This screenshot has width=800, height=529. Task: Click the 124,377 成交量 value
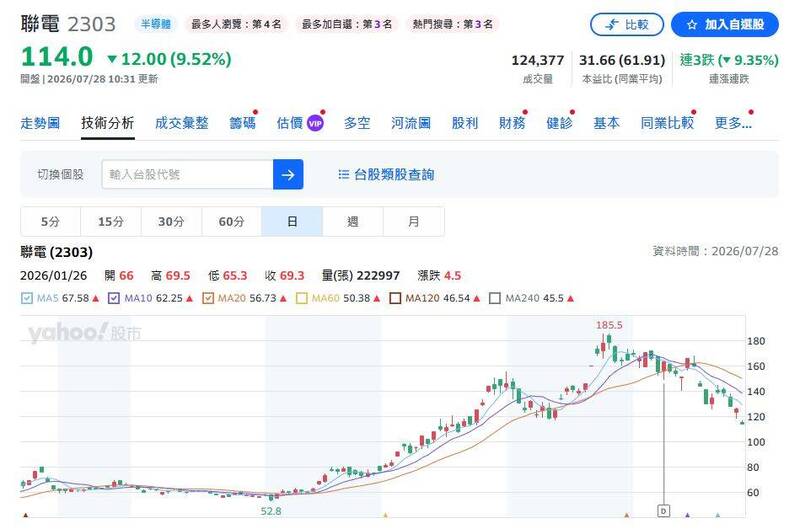click(x=538, y=60)
